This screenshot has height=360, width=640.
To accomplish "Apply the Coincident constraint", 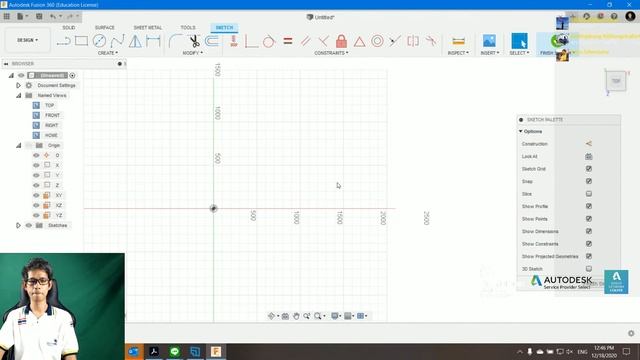I will click(252, 41).
